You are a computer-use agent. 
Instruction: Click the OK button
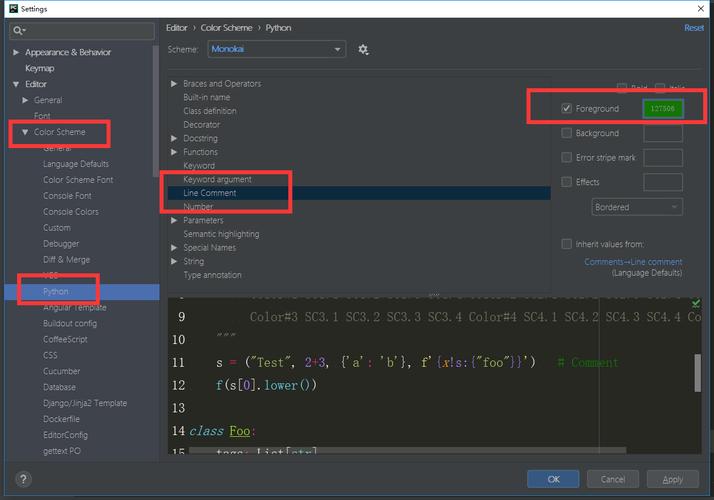click(553, 479)
